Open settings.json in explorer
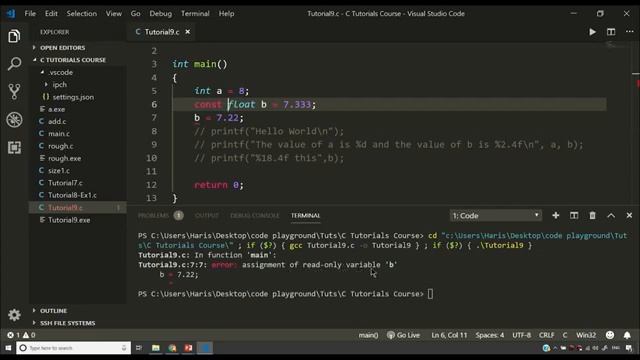Screen dimensions: 640x360 73,97
